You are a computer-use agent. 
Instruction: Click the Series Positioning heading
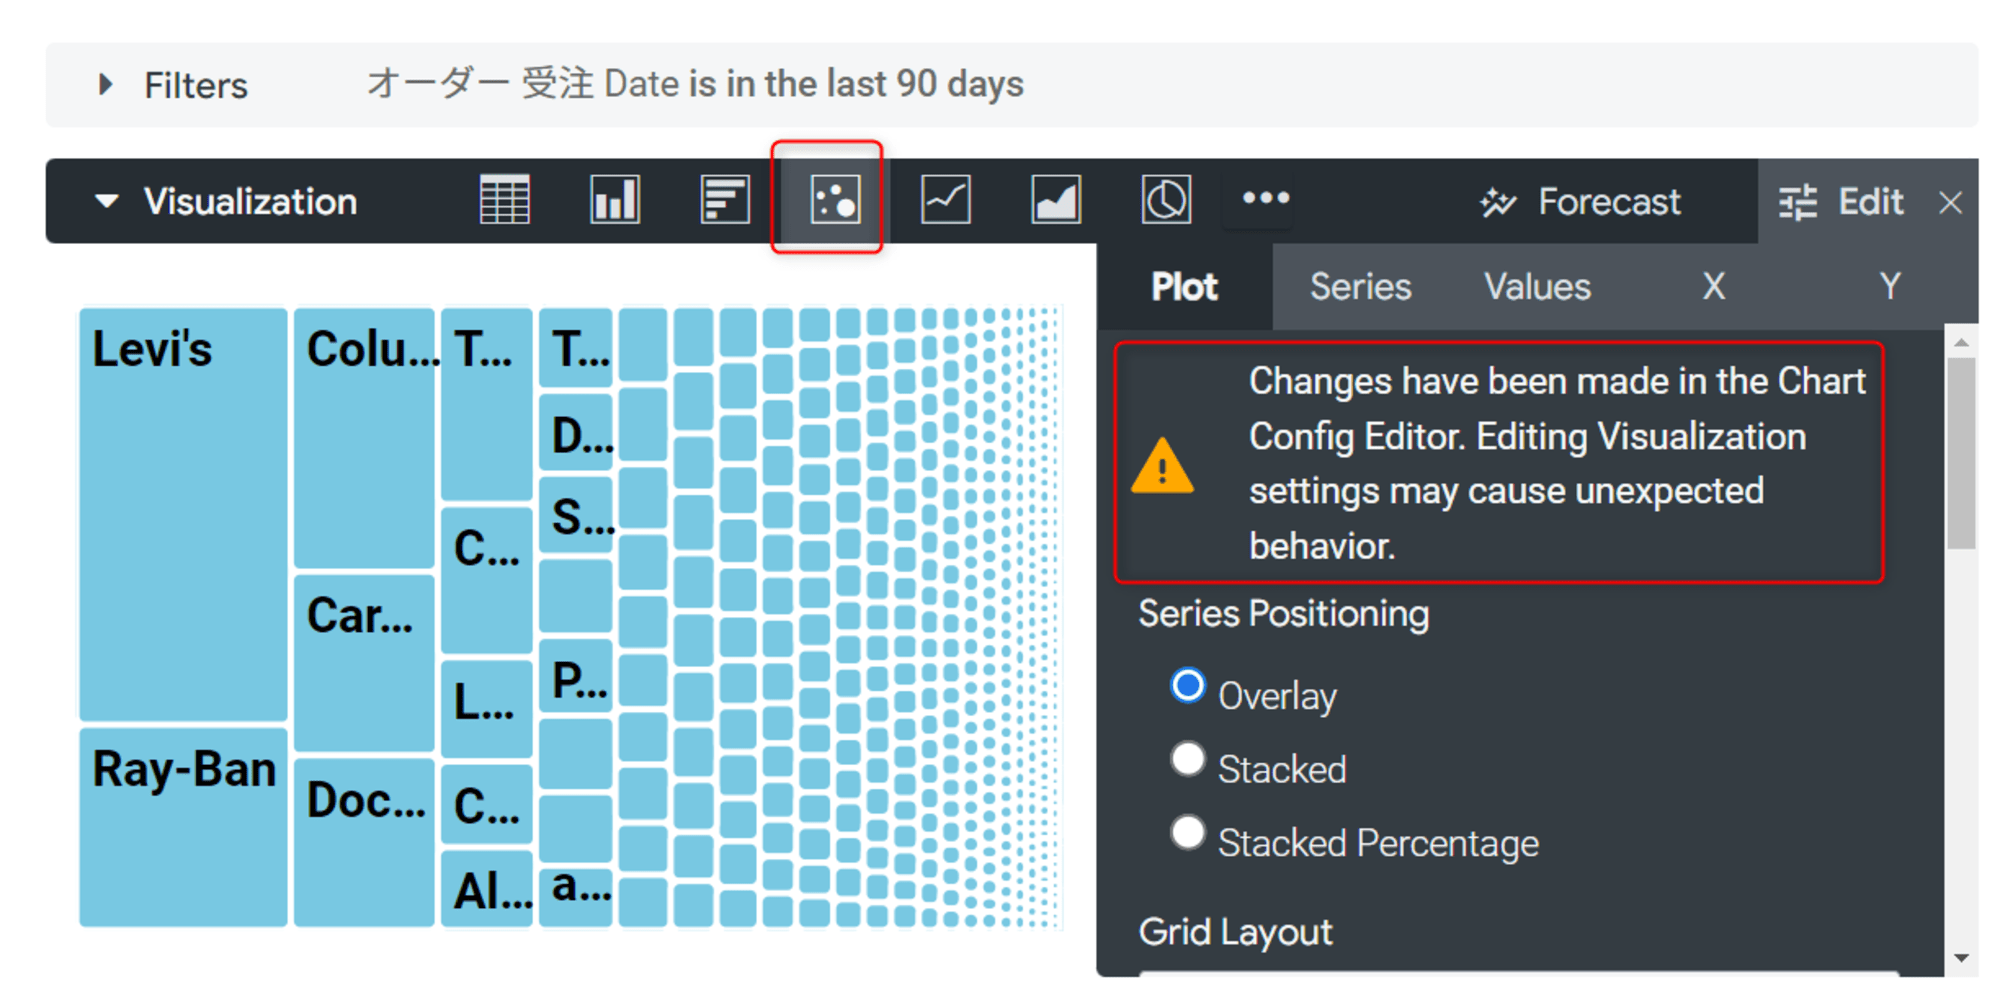click(x=1284, y=613)
